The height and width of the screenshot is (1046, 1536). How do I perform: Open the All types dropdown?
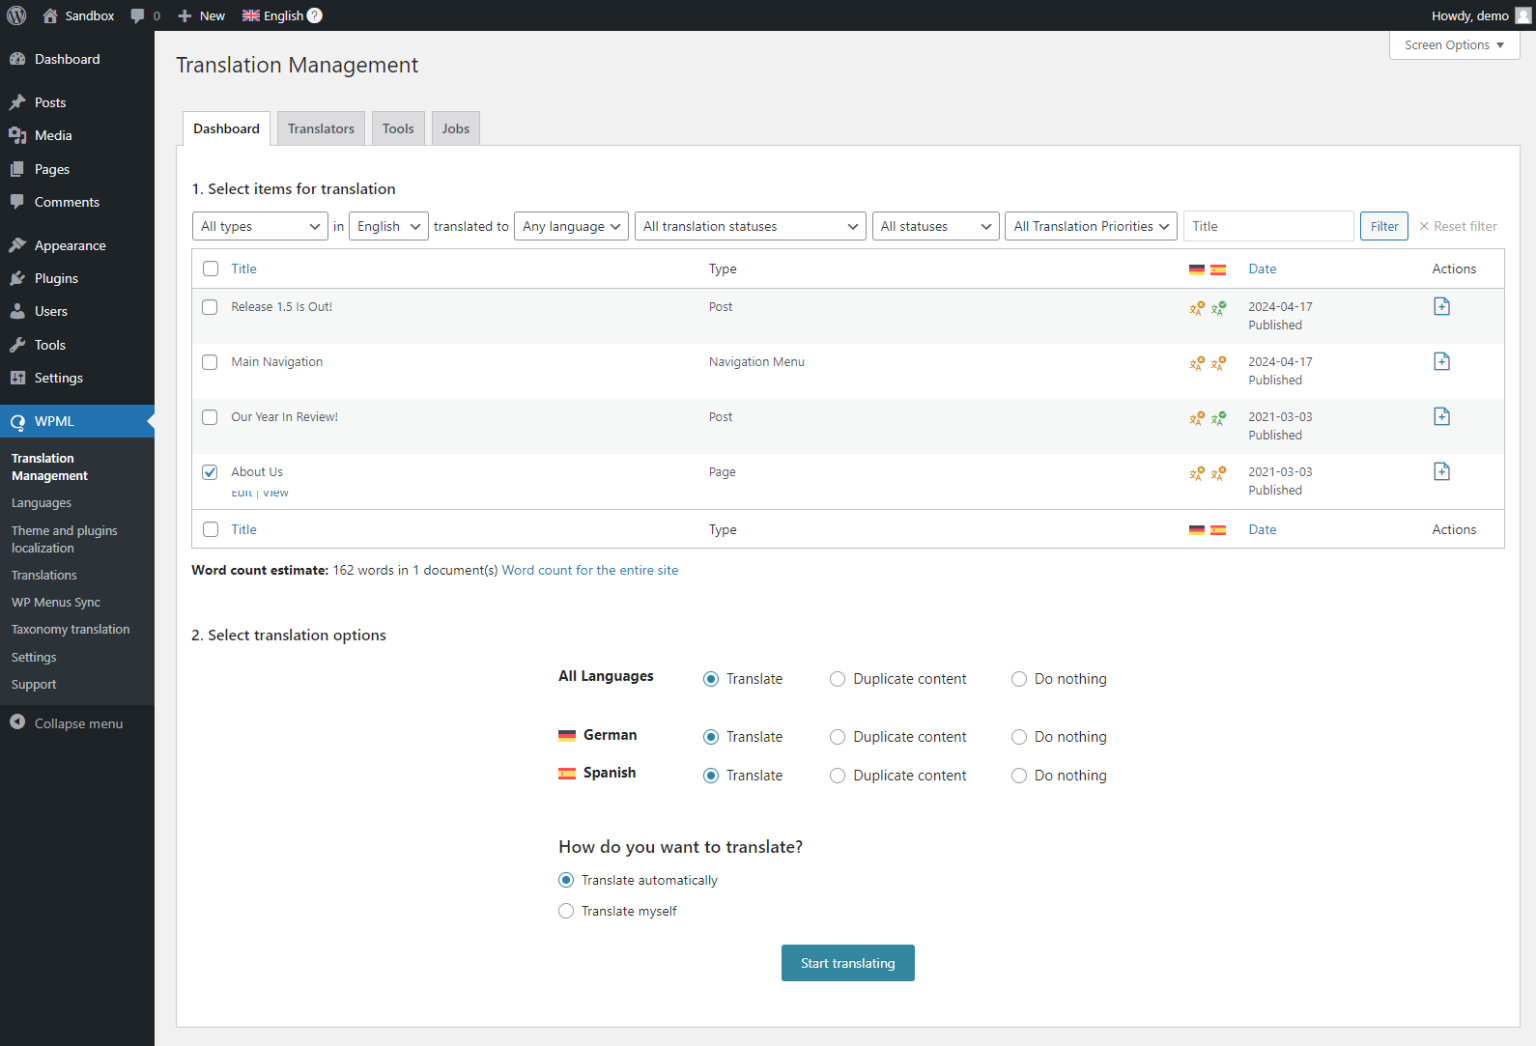click(259, 226)
